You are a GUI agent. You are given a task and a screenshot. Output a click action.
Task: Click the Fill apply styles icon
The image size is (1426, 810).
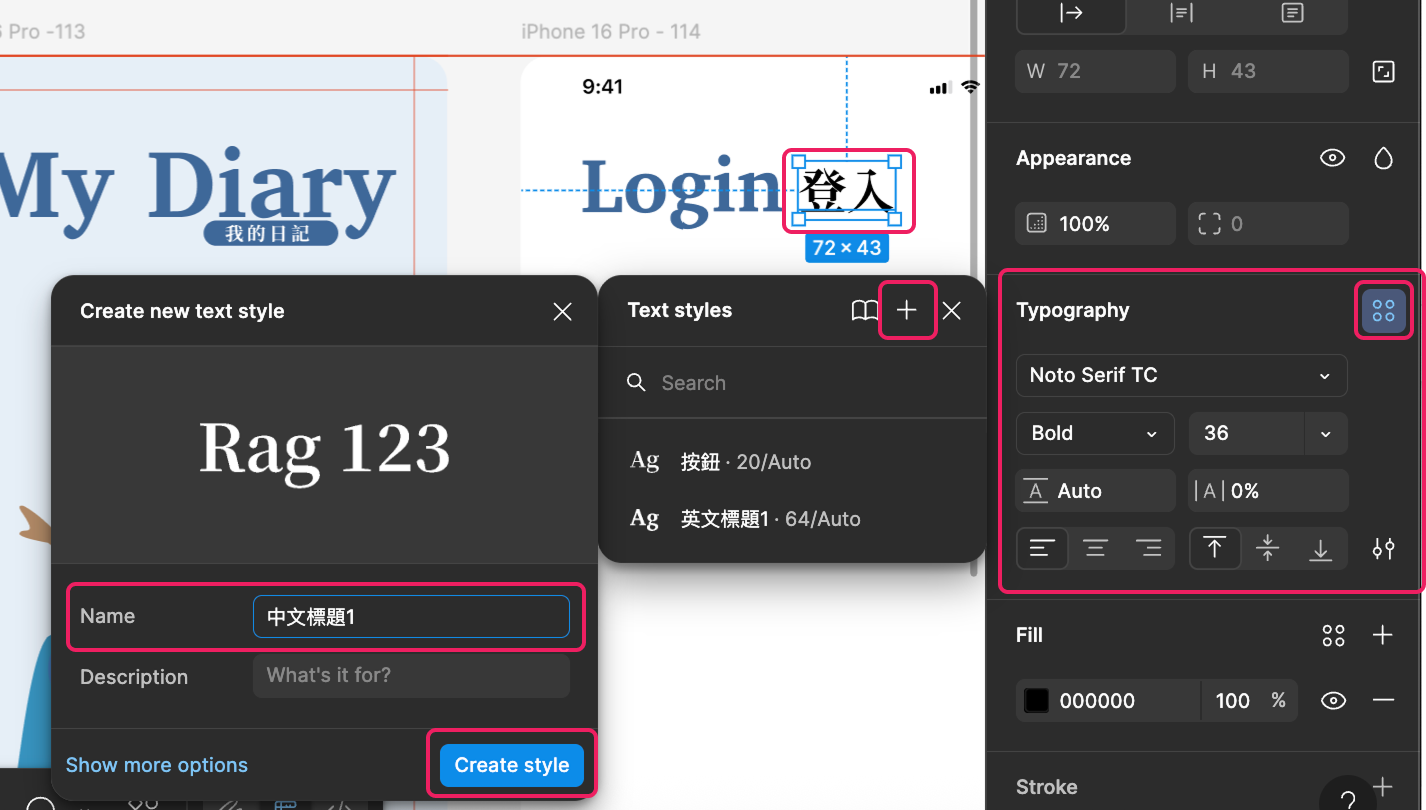tap(1333, 636)
